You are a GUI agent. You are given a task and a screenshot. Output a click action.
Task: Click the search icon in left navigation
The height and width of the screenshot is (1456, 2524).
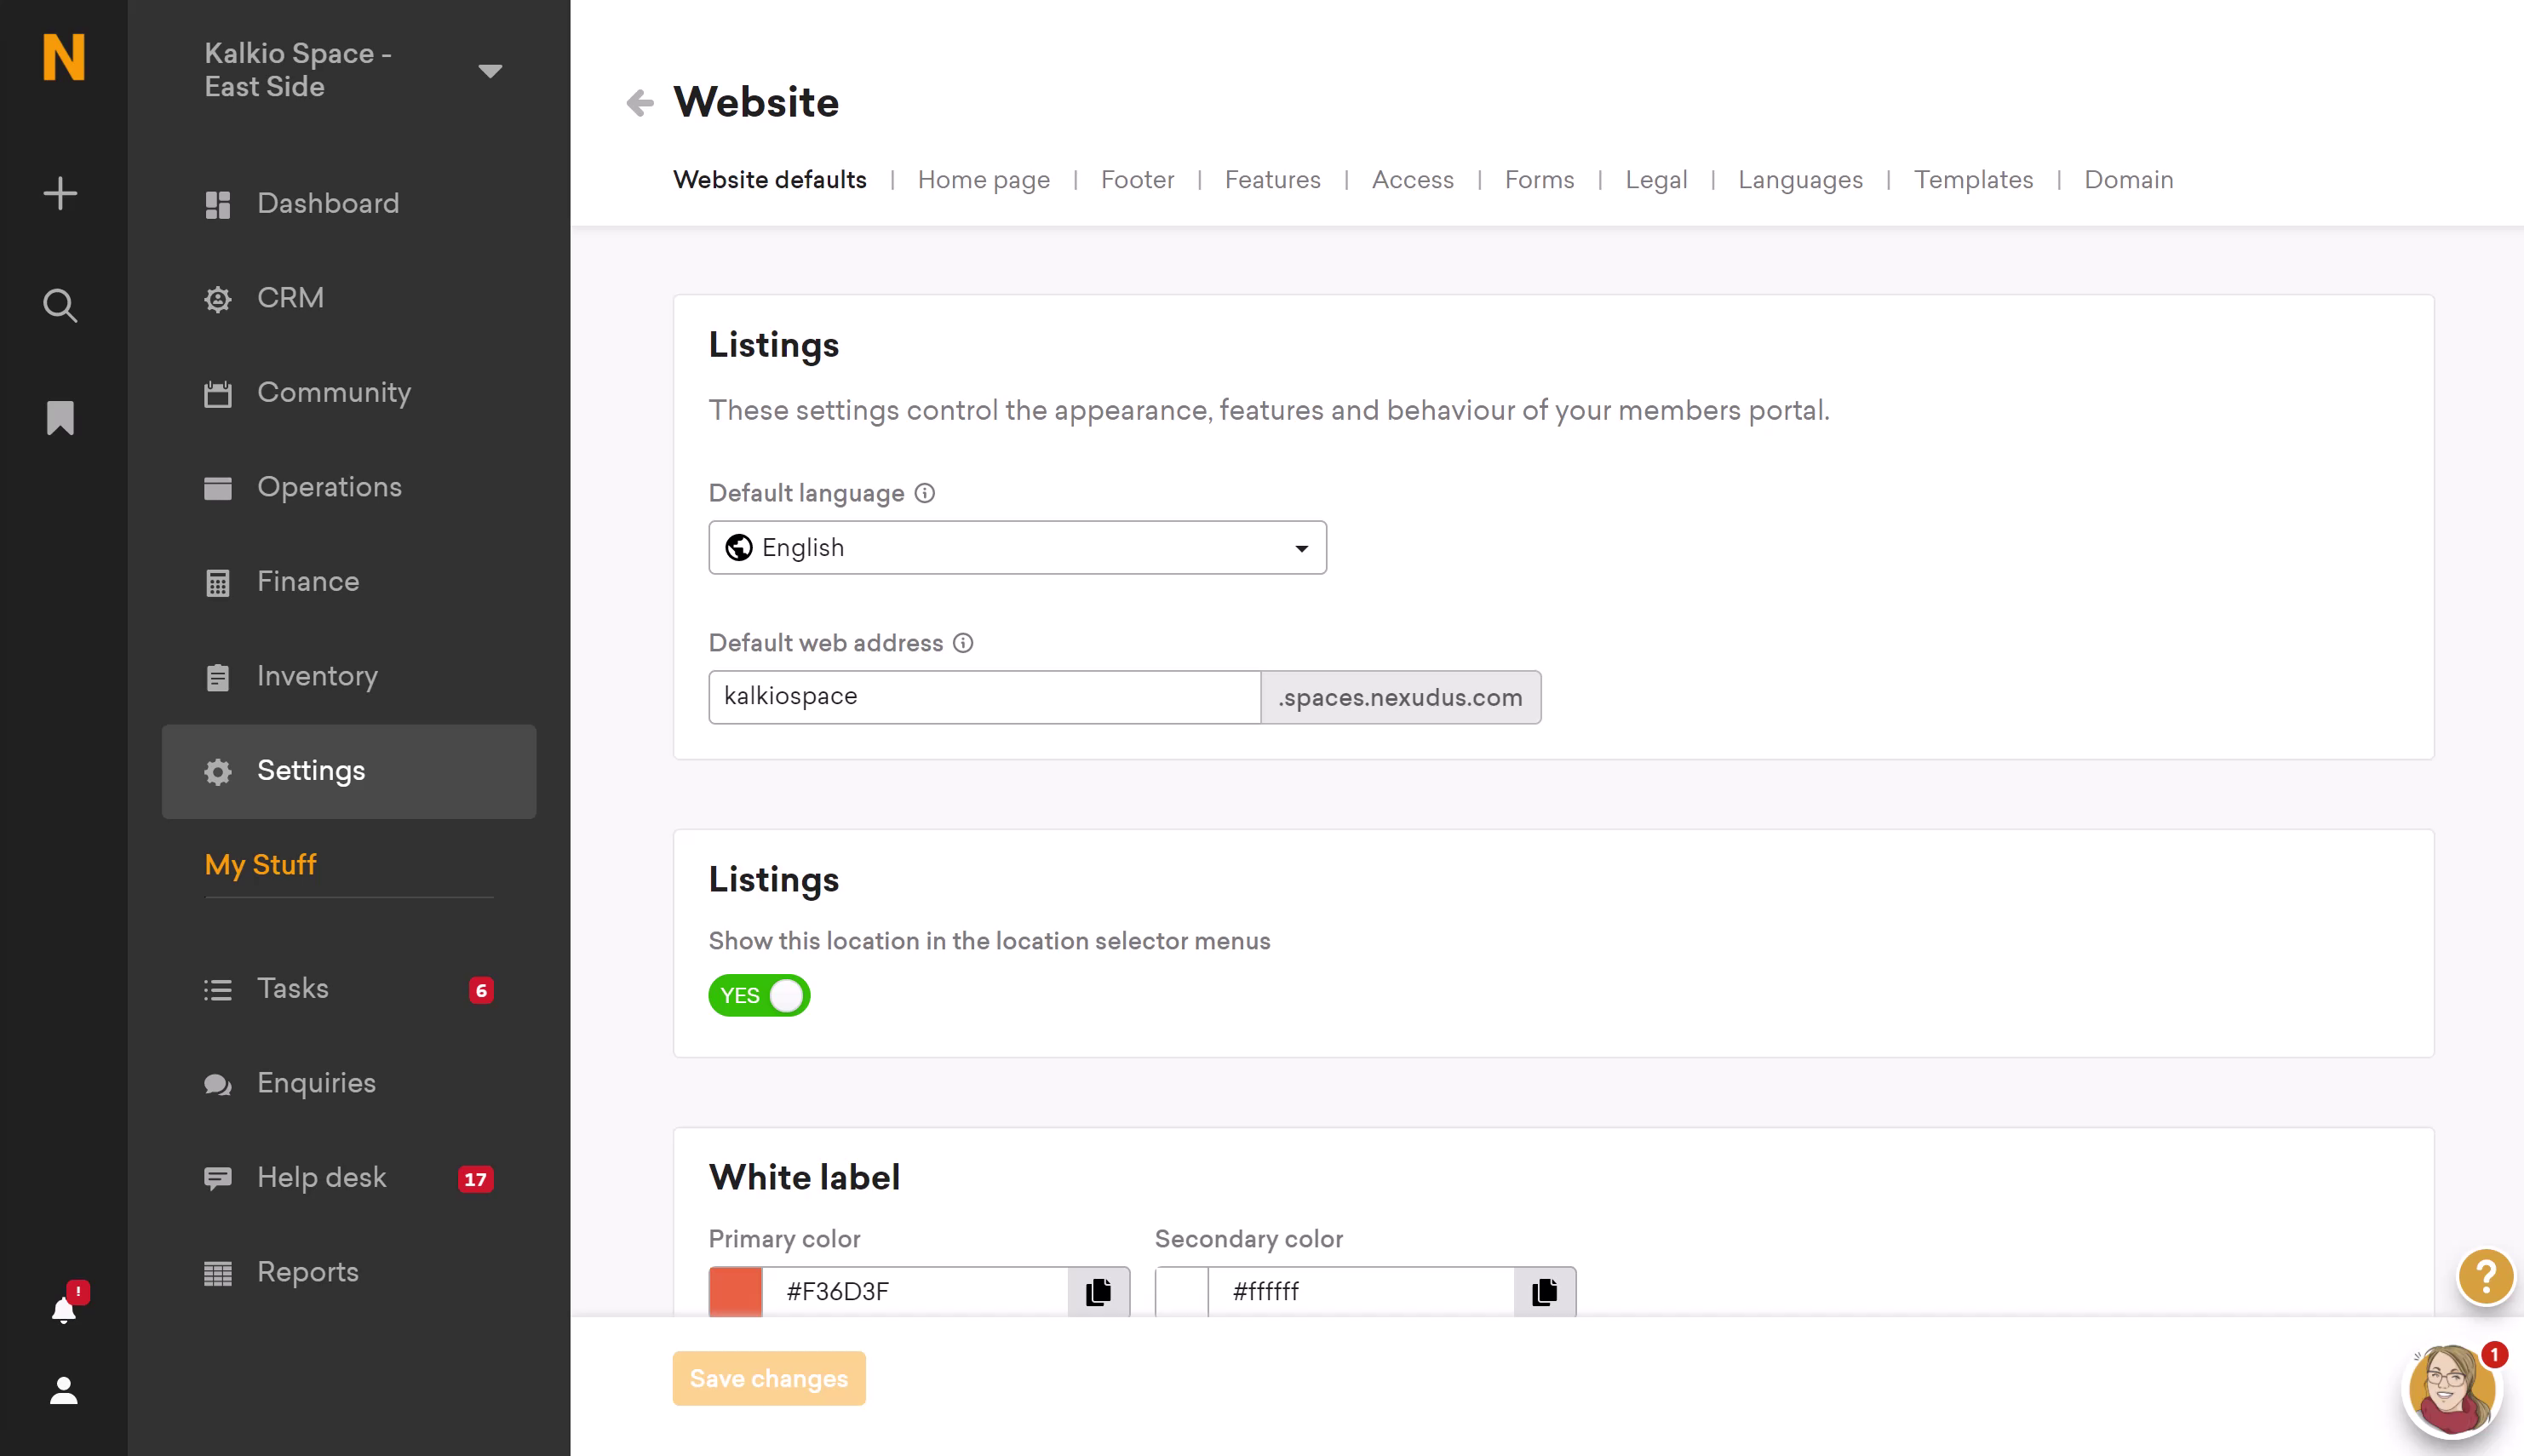pyautogui.click(x=60, y=305)
